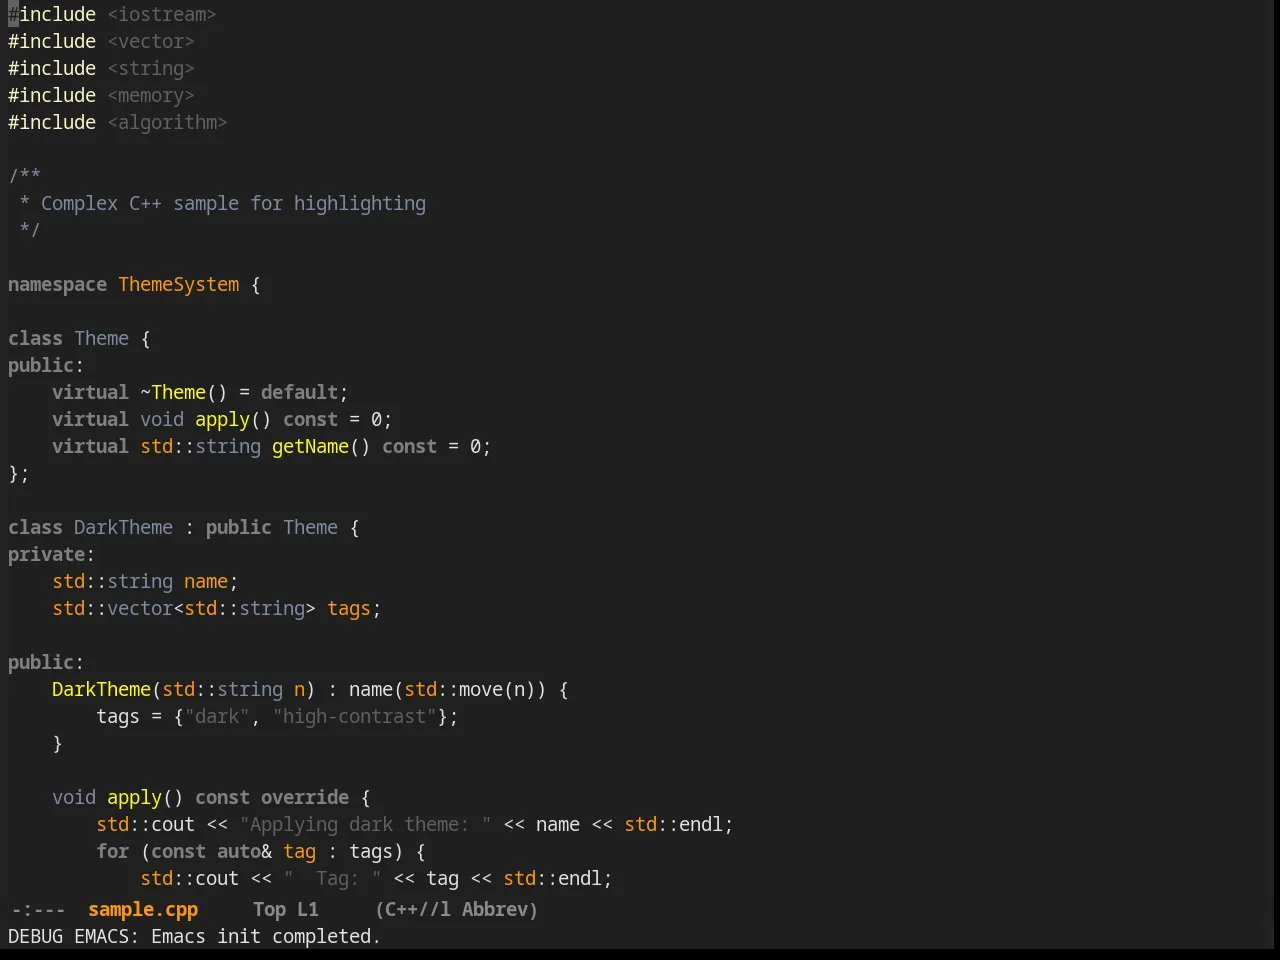Click 'Theme' in 'class Theme {' line

pos(101,338)
